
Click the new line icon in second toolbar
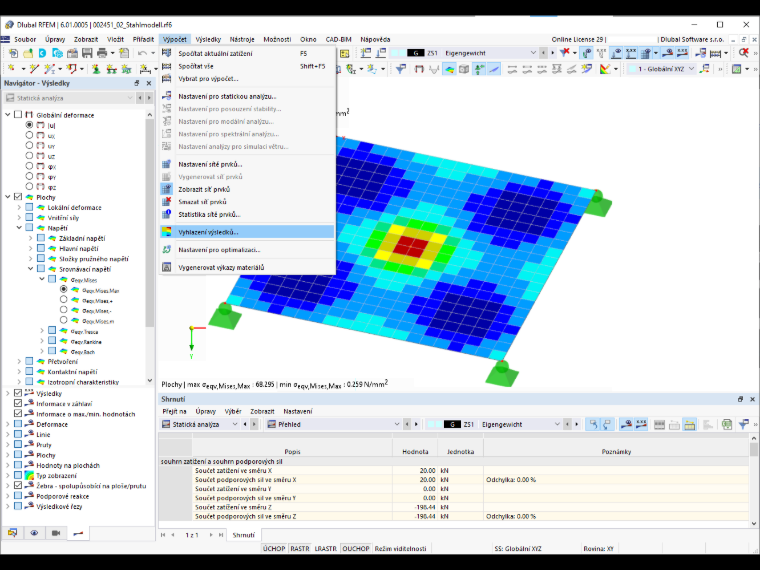34,69
